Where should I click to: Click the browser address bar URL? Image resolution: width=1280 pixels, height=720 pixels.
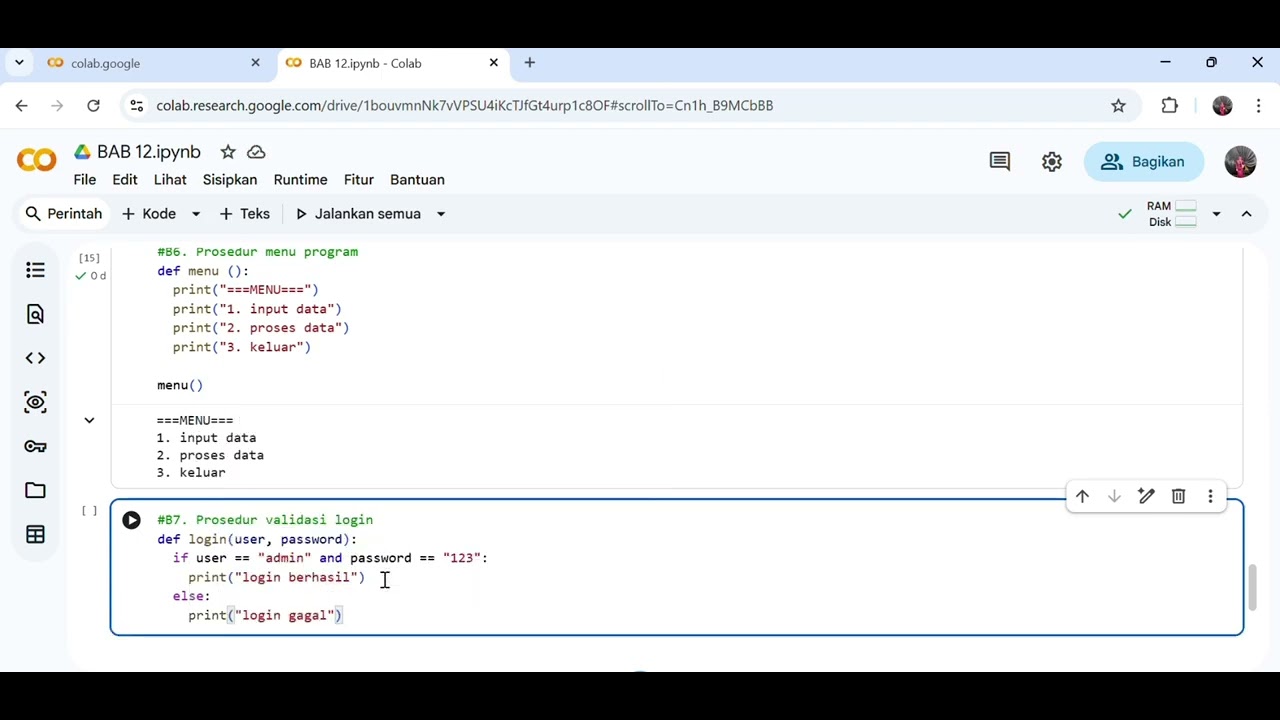coord(464,105)
